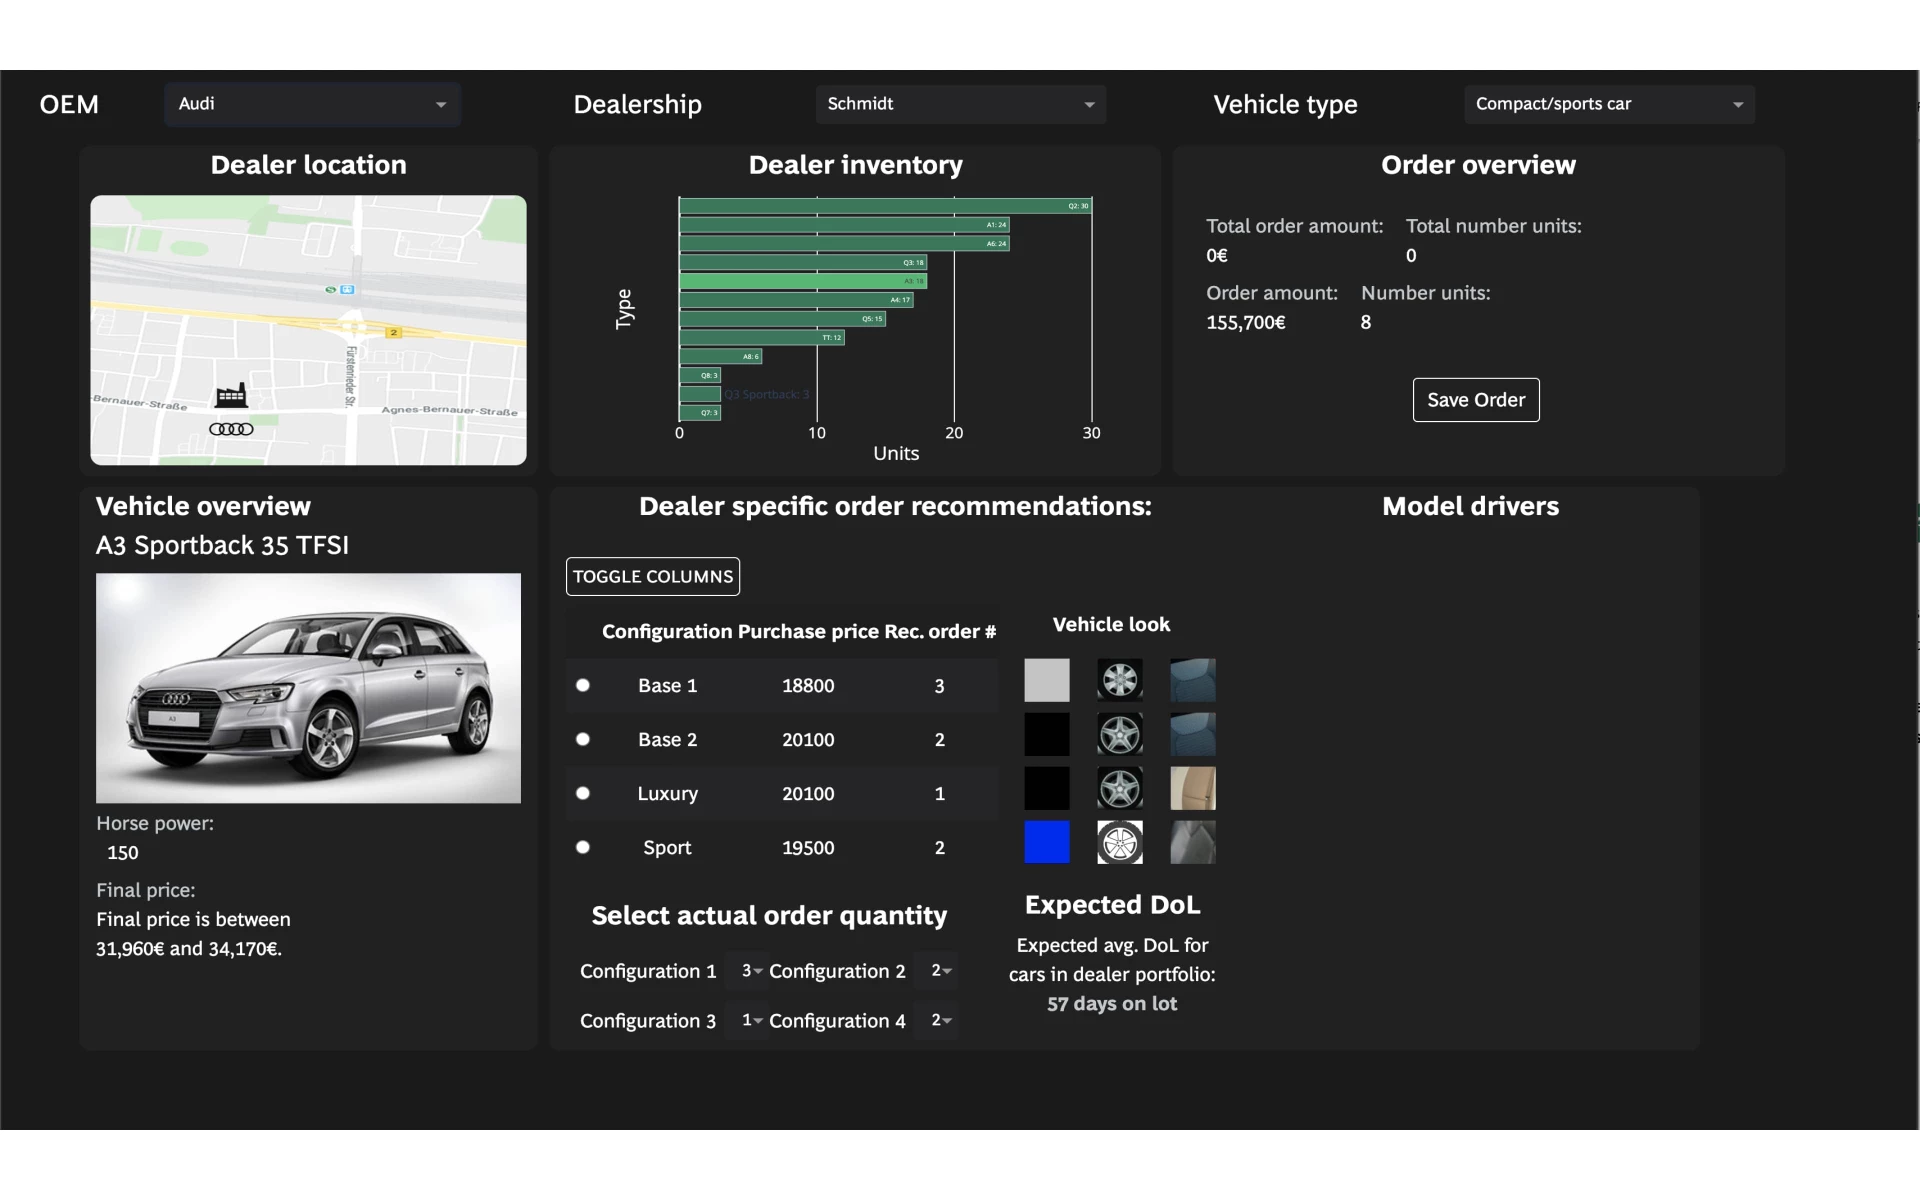
Task: Click the Q7: 3 inventory bar
Action: point(700,413)
